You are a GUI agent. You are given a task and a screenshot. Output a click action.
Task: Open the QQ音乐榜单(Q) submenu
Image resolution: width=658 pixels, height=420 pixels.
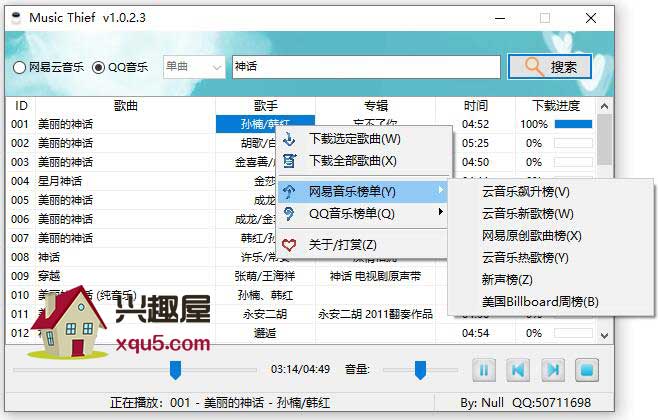363,214
